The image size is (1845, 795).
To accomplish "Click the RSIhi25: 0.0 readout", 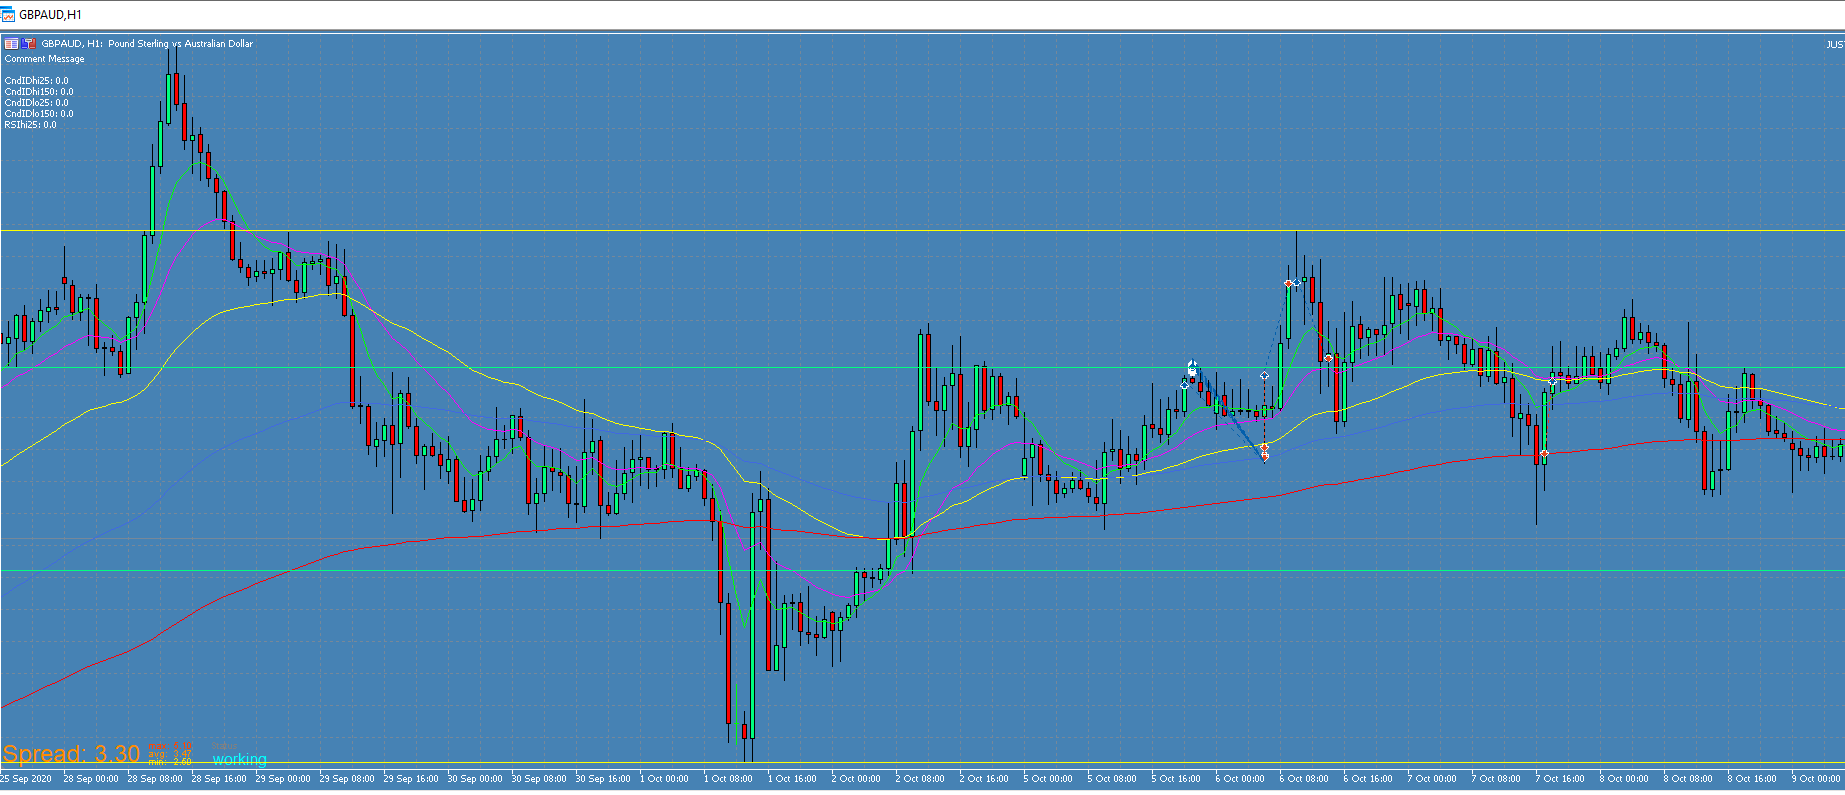I will [x=30, y=125].
